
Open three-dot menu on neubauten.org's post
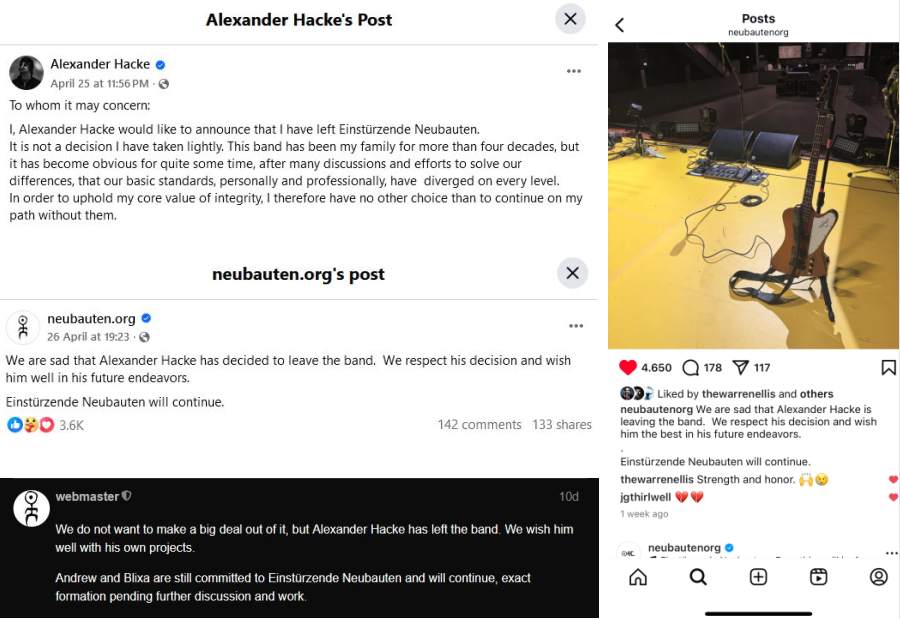tap(576, 326)
